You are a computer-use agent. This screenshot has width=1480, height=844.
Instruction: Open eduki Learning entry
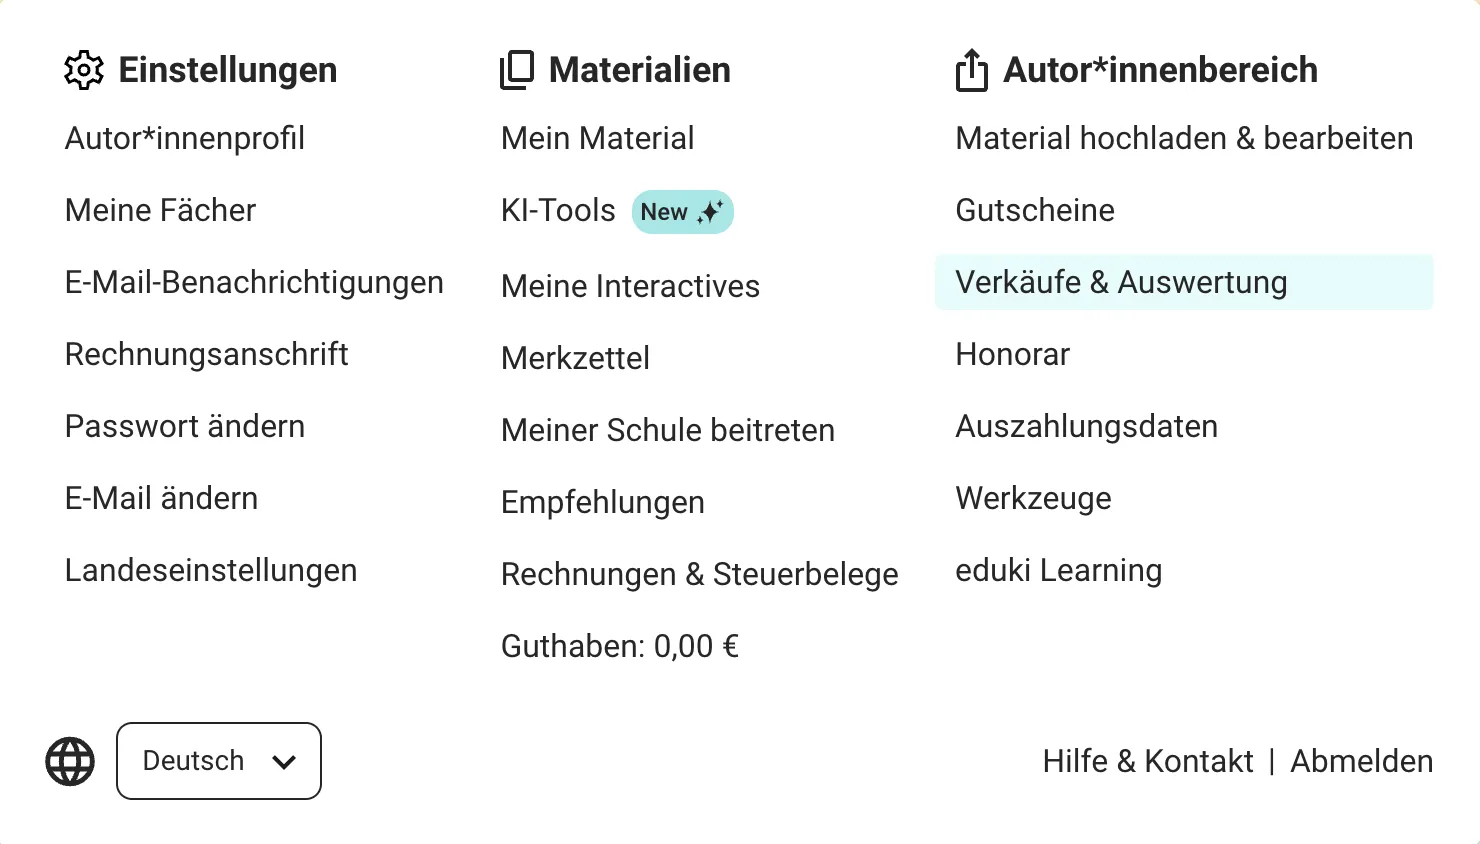tap(1058, 570)
